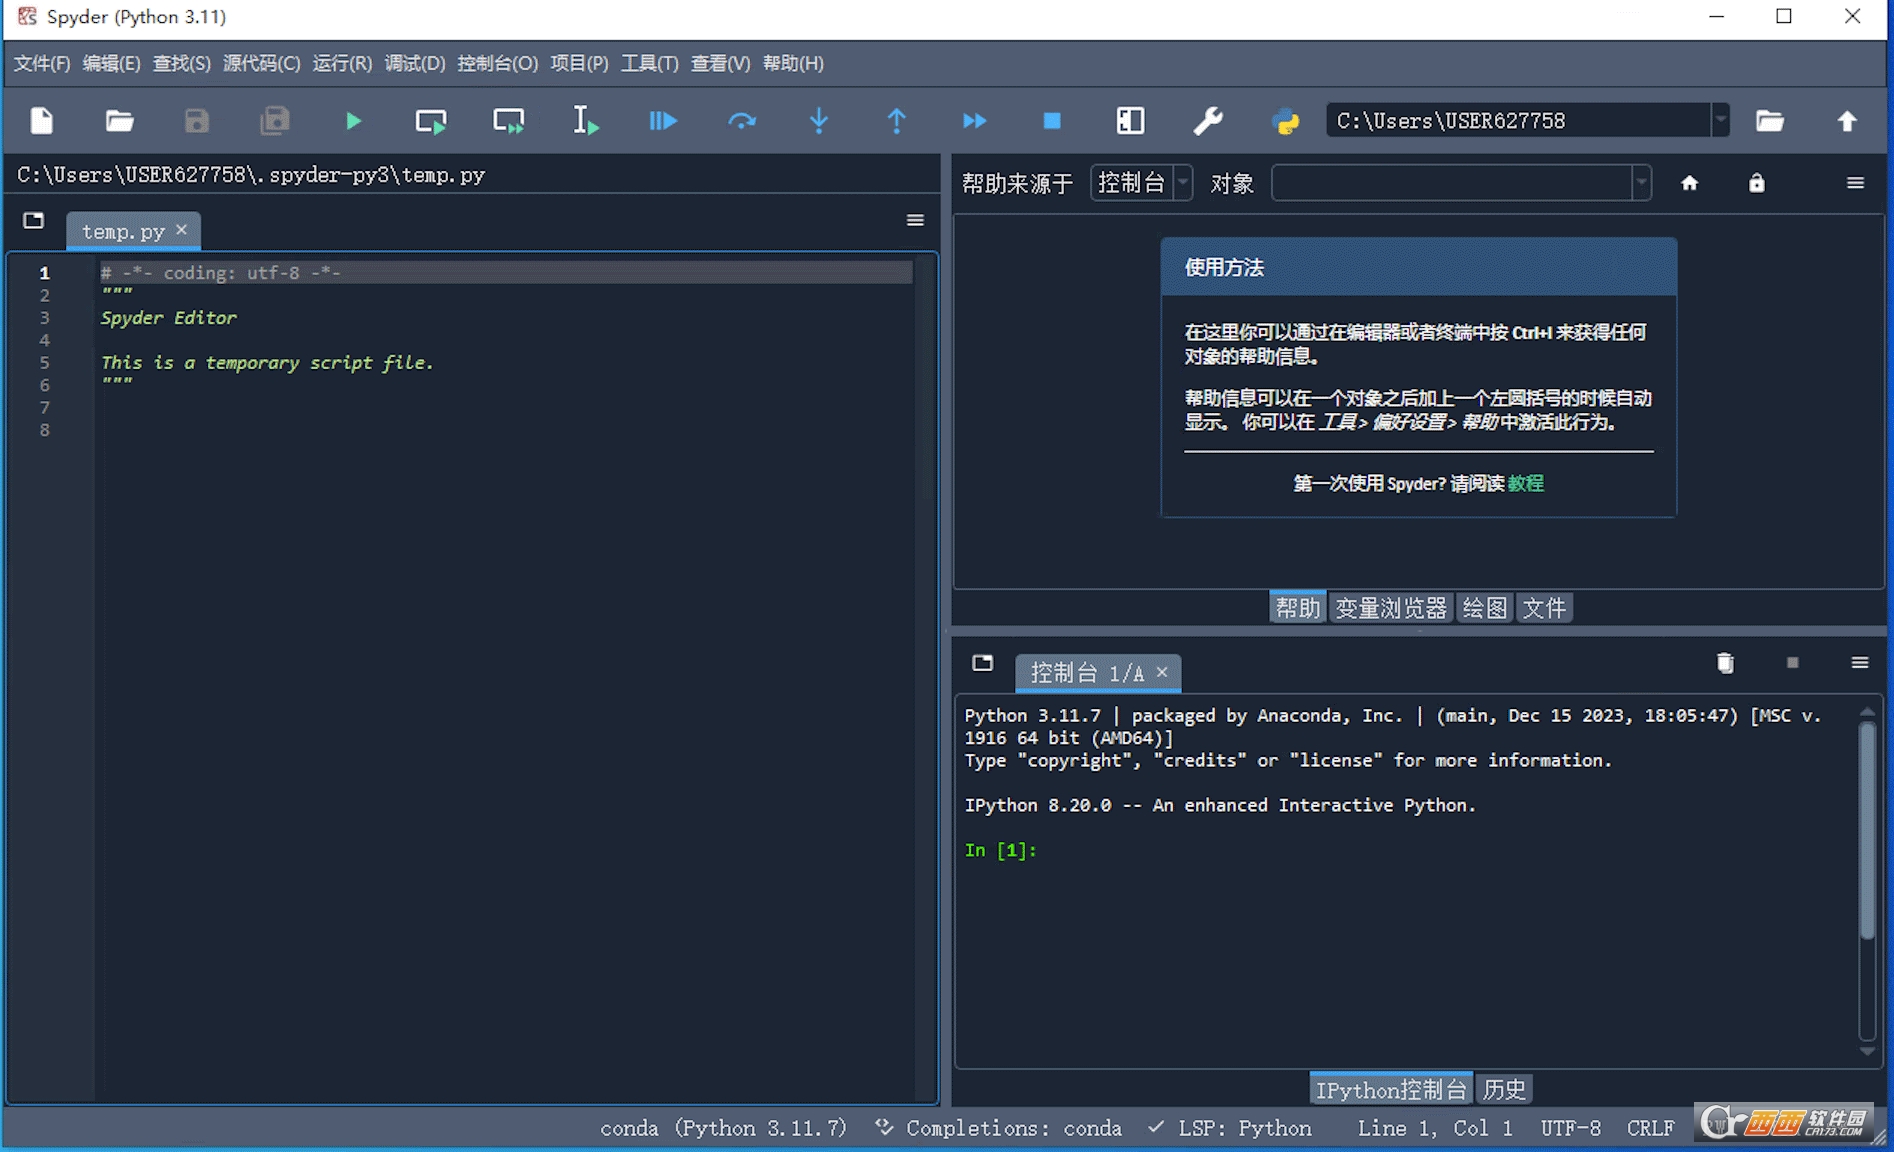Open console pane options menu
Screen dimensions: 1894x1152
tap(1860, 663)
